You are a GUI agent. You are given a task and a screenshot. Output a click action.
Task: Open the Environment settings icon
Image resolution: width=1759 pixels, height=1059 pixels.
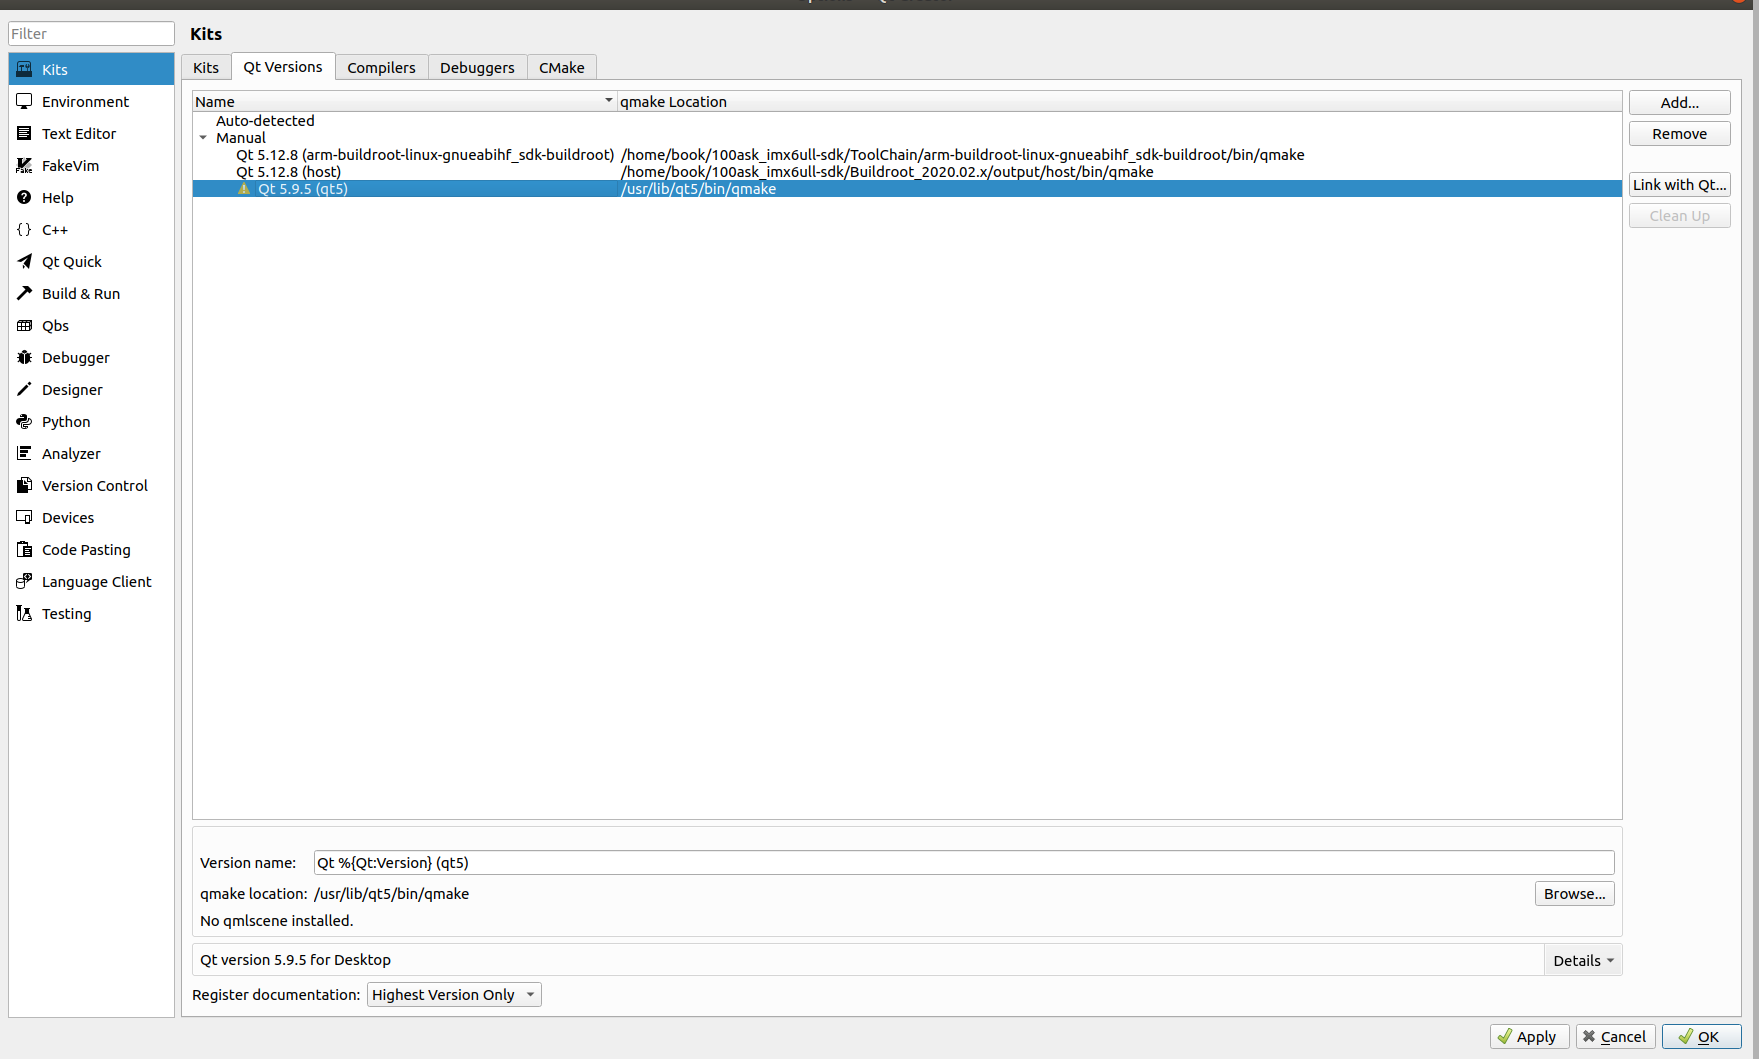point(24,101)
